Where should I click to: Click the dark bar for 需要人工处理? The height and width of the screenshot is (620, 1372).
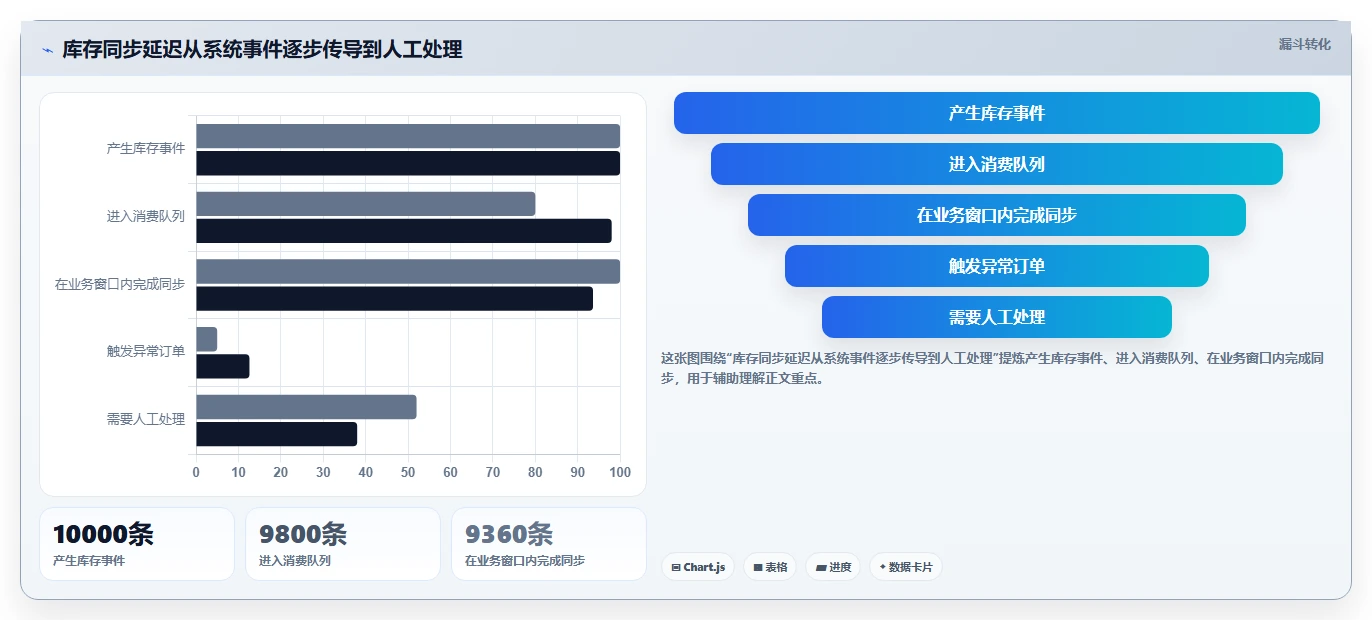tap(276, 434)
